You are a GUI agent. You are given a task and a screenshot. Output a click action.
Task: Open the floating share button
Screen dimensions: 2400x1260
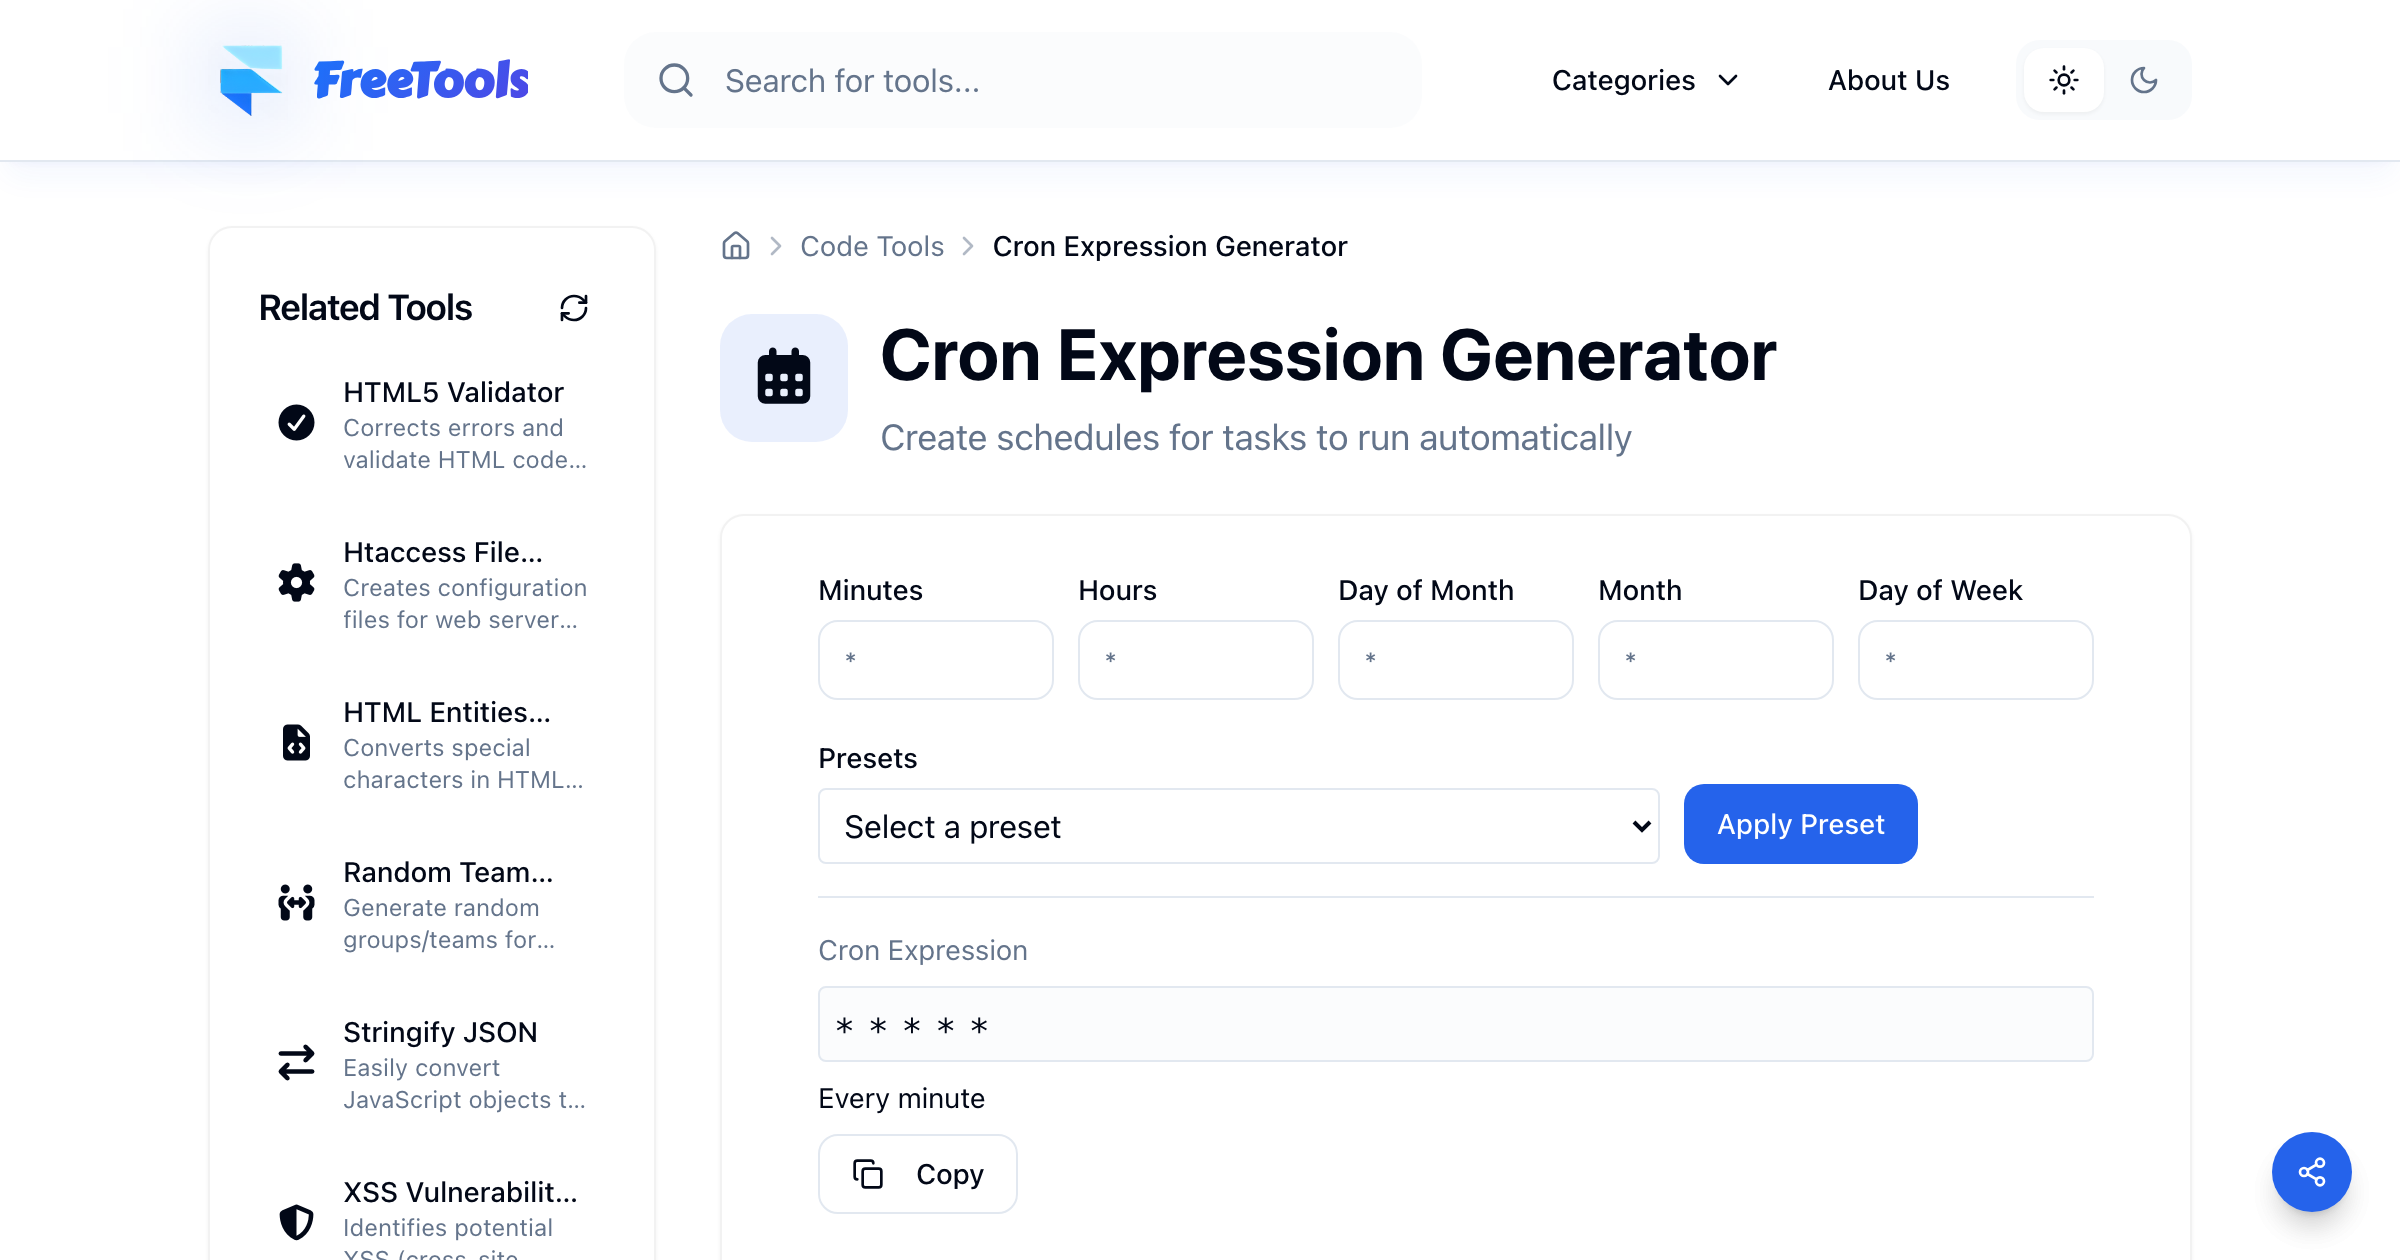(2312, 1172)
